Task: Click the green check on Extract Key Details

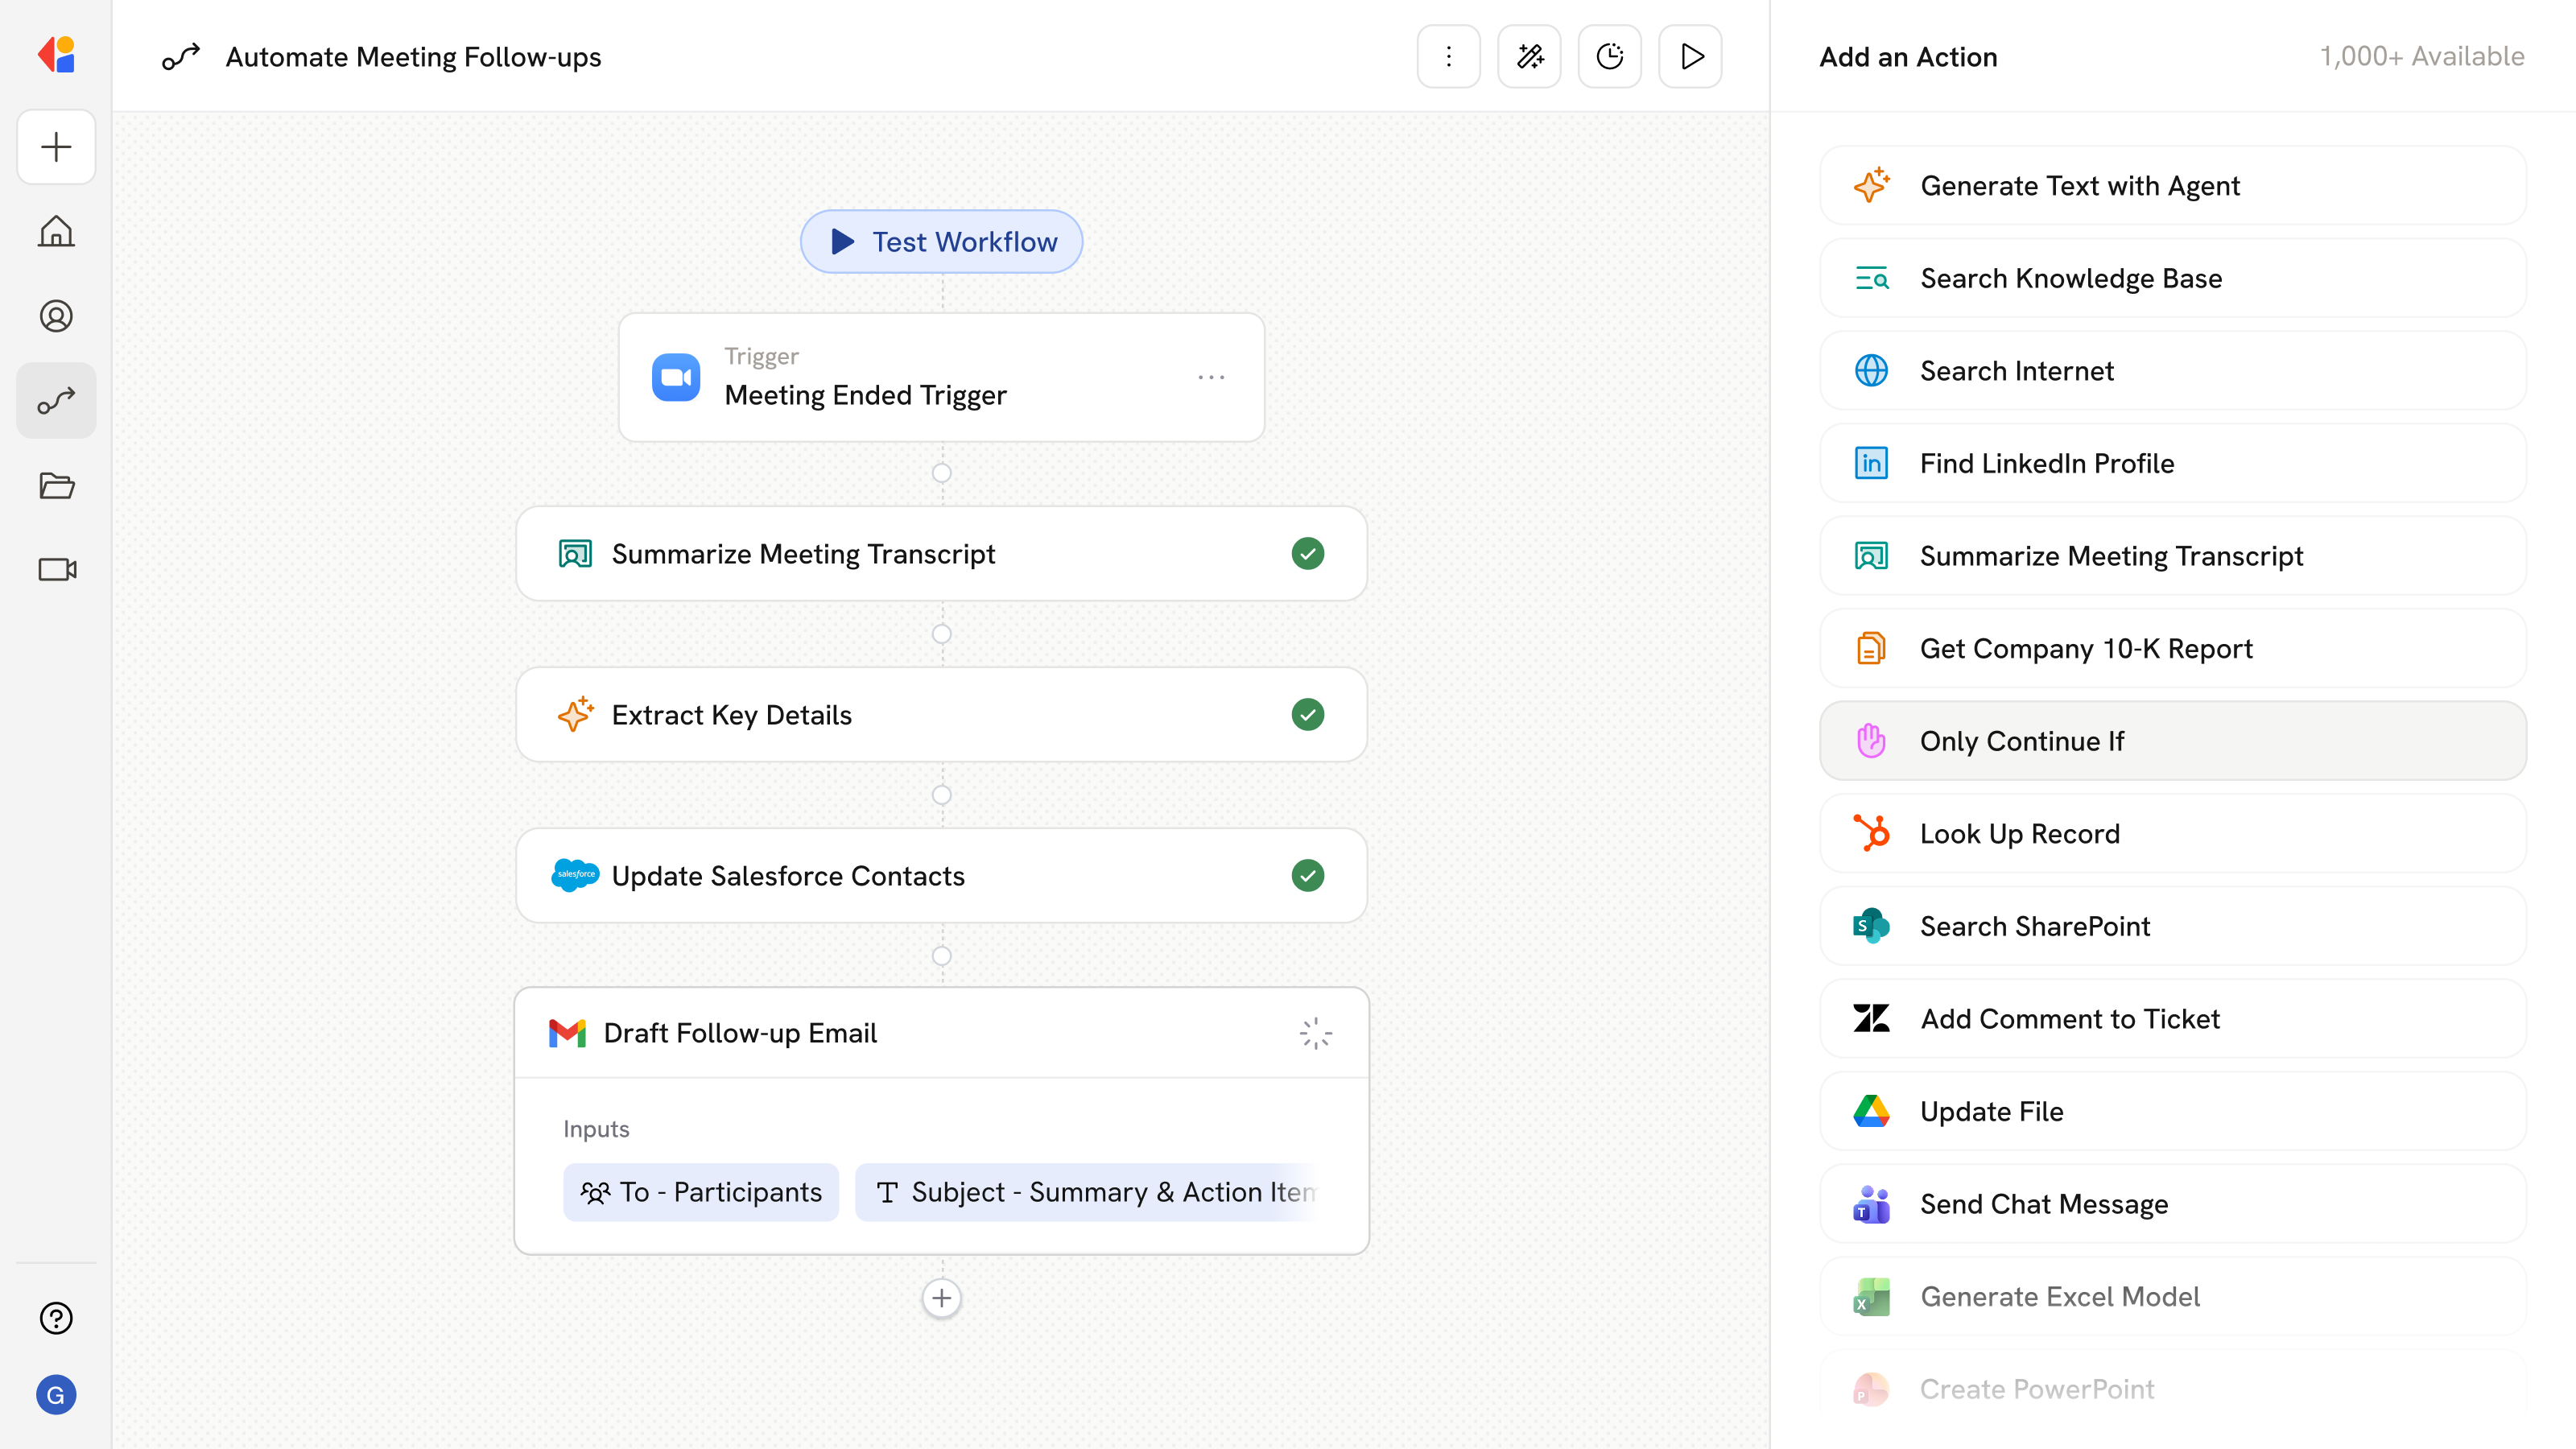Action: click(x=1308, y=714)
